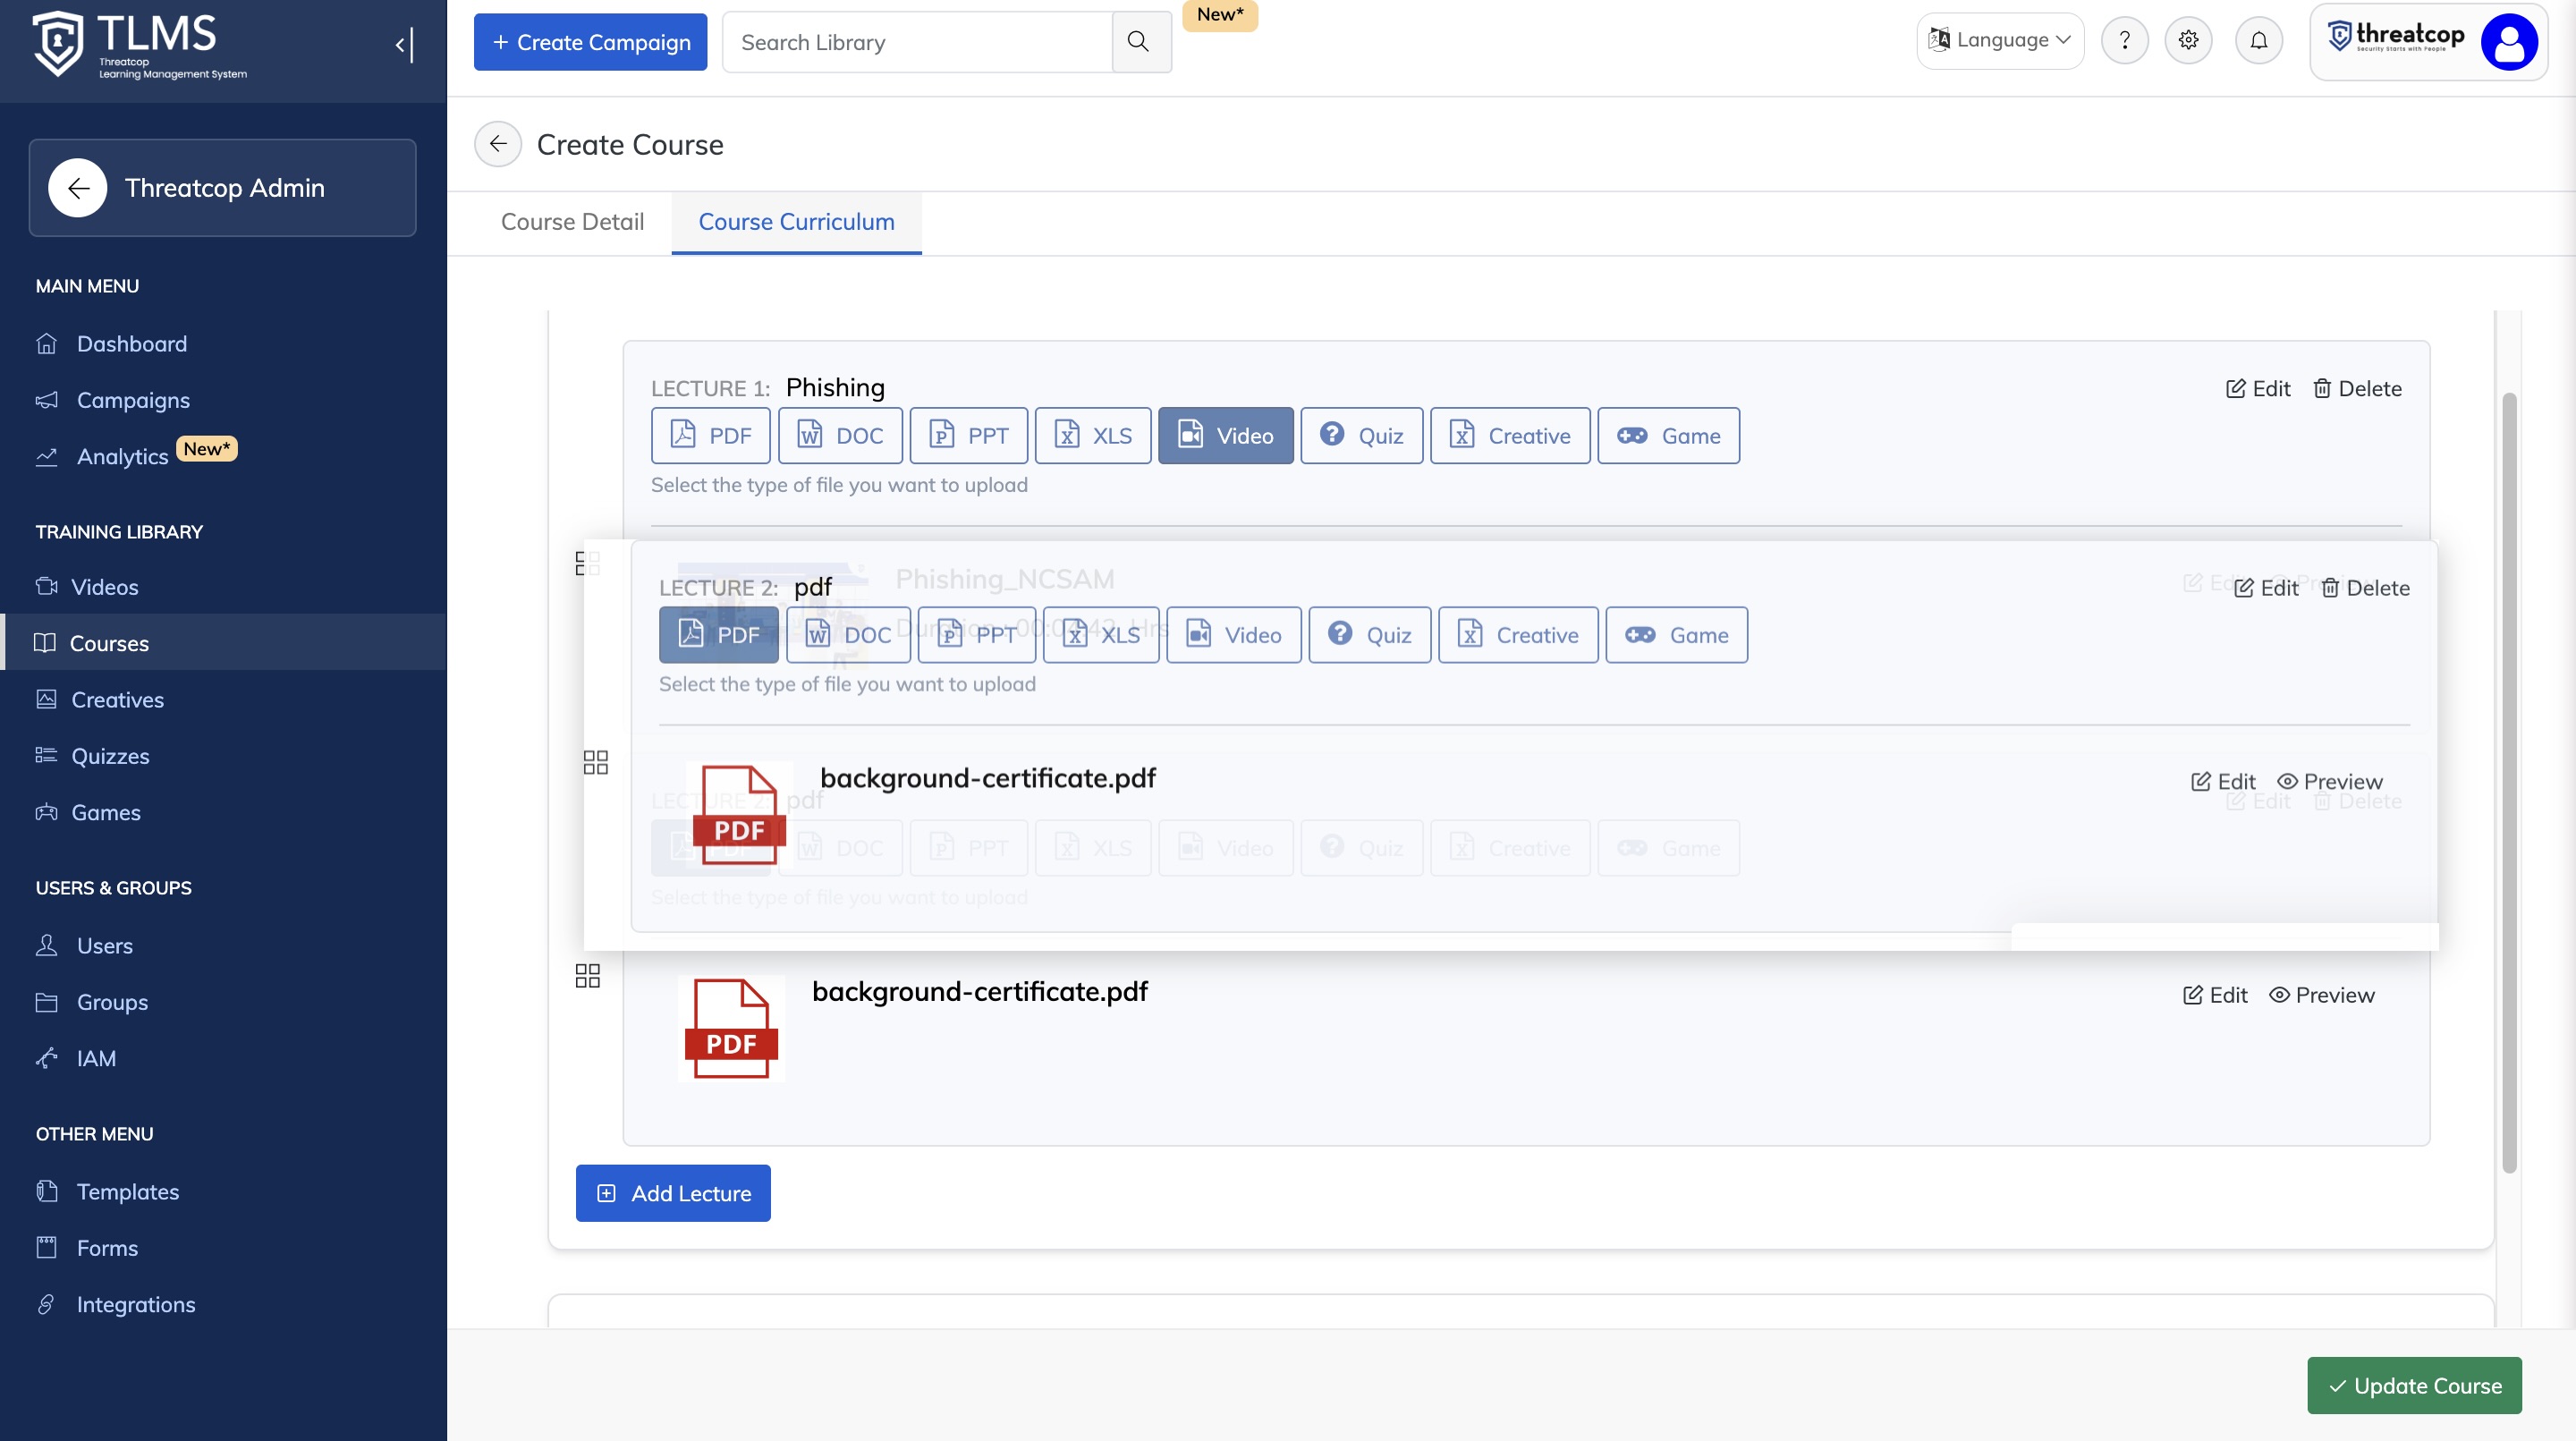This screenshot has width=2576, height=1441.
Task: Select Quiz file type in Lecture 1
Action: point(1361,435)
